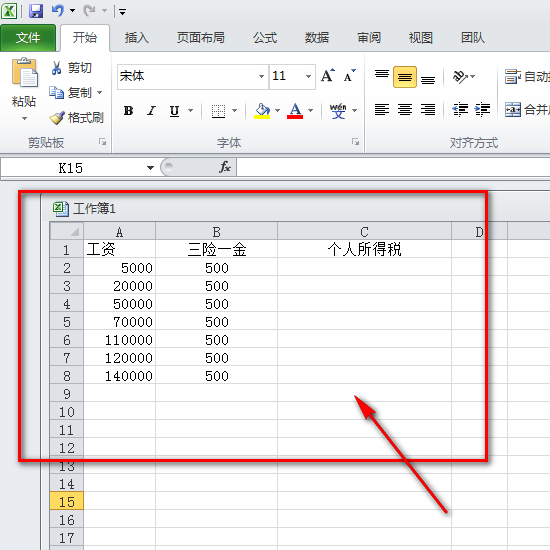Click the Undo arrow icon
The image size is (550, 550).
click(x=58, y=11)
